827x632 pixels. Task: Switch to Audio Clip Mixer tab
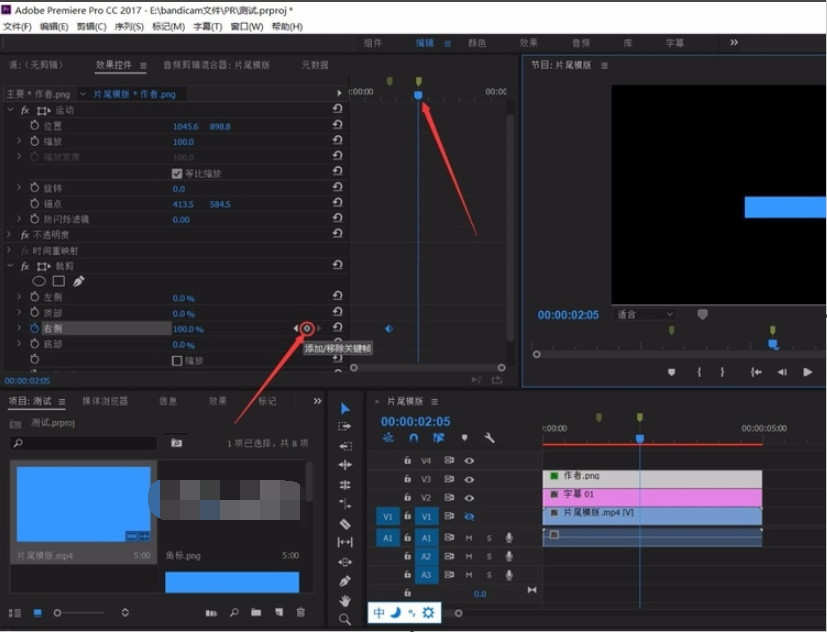[216, 65]
